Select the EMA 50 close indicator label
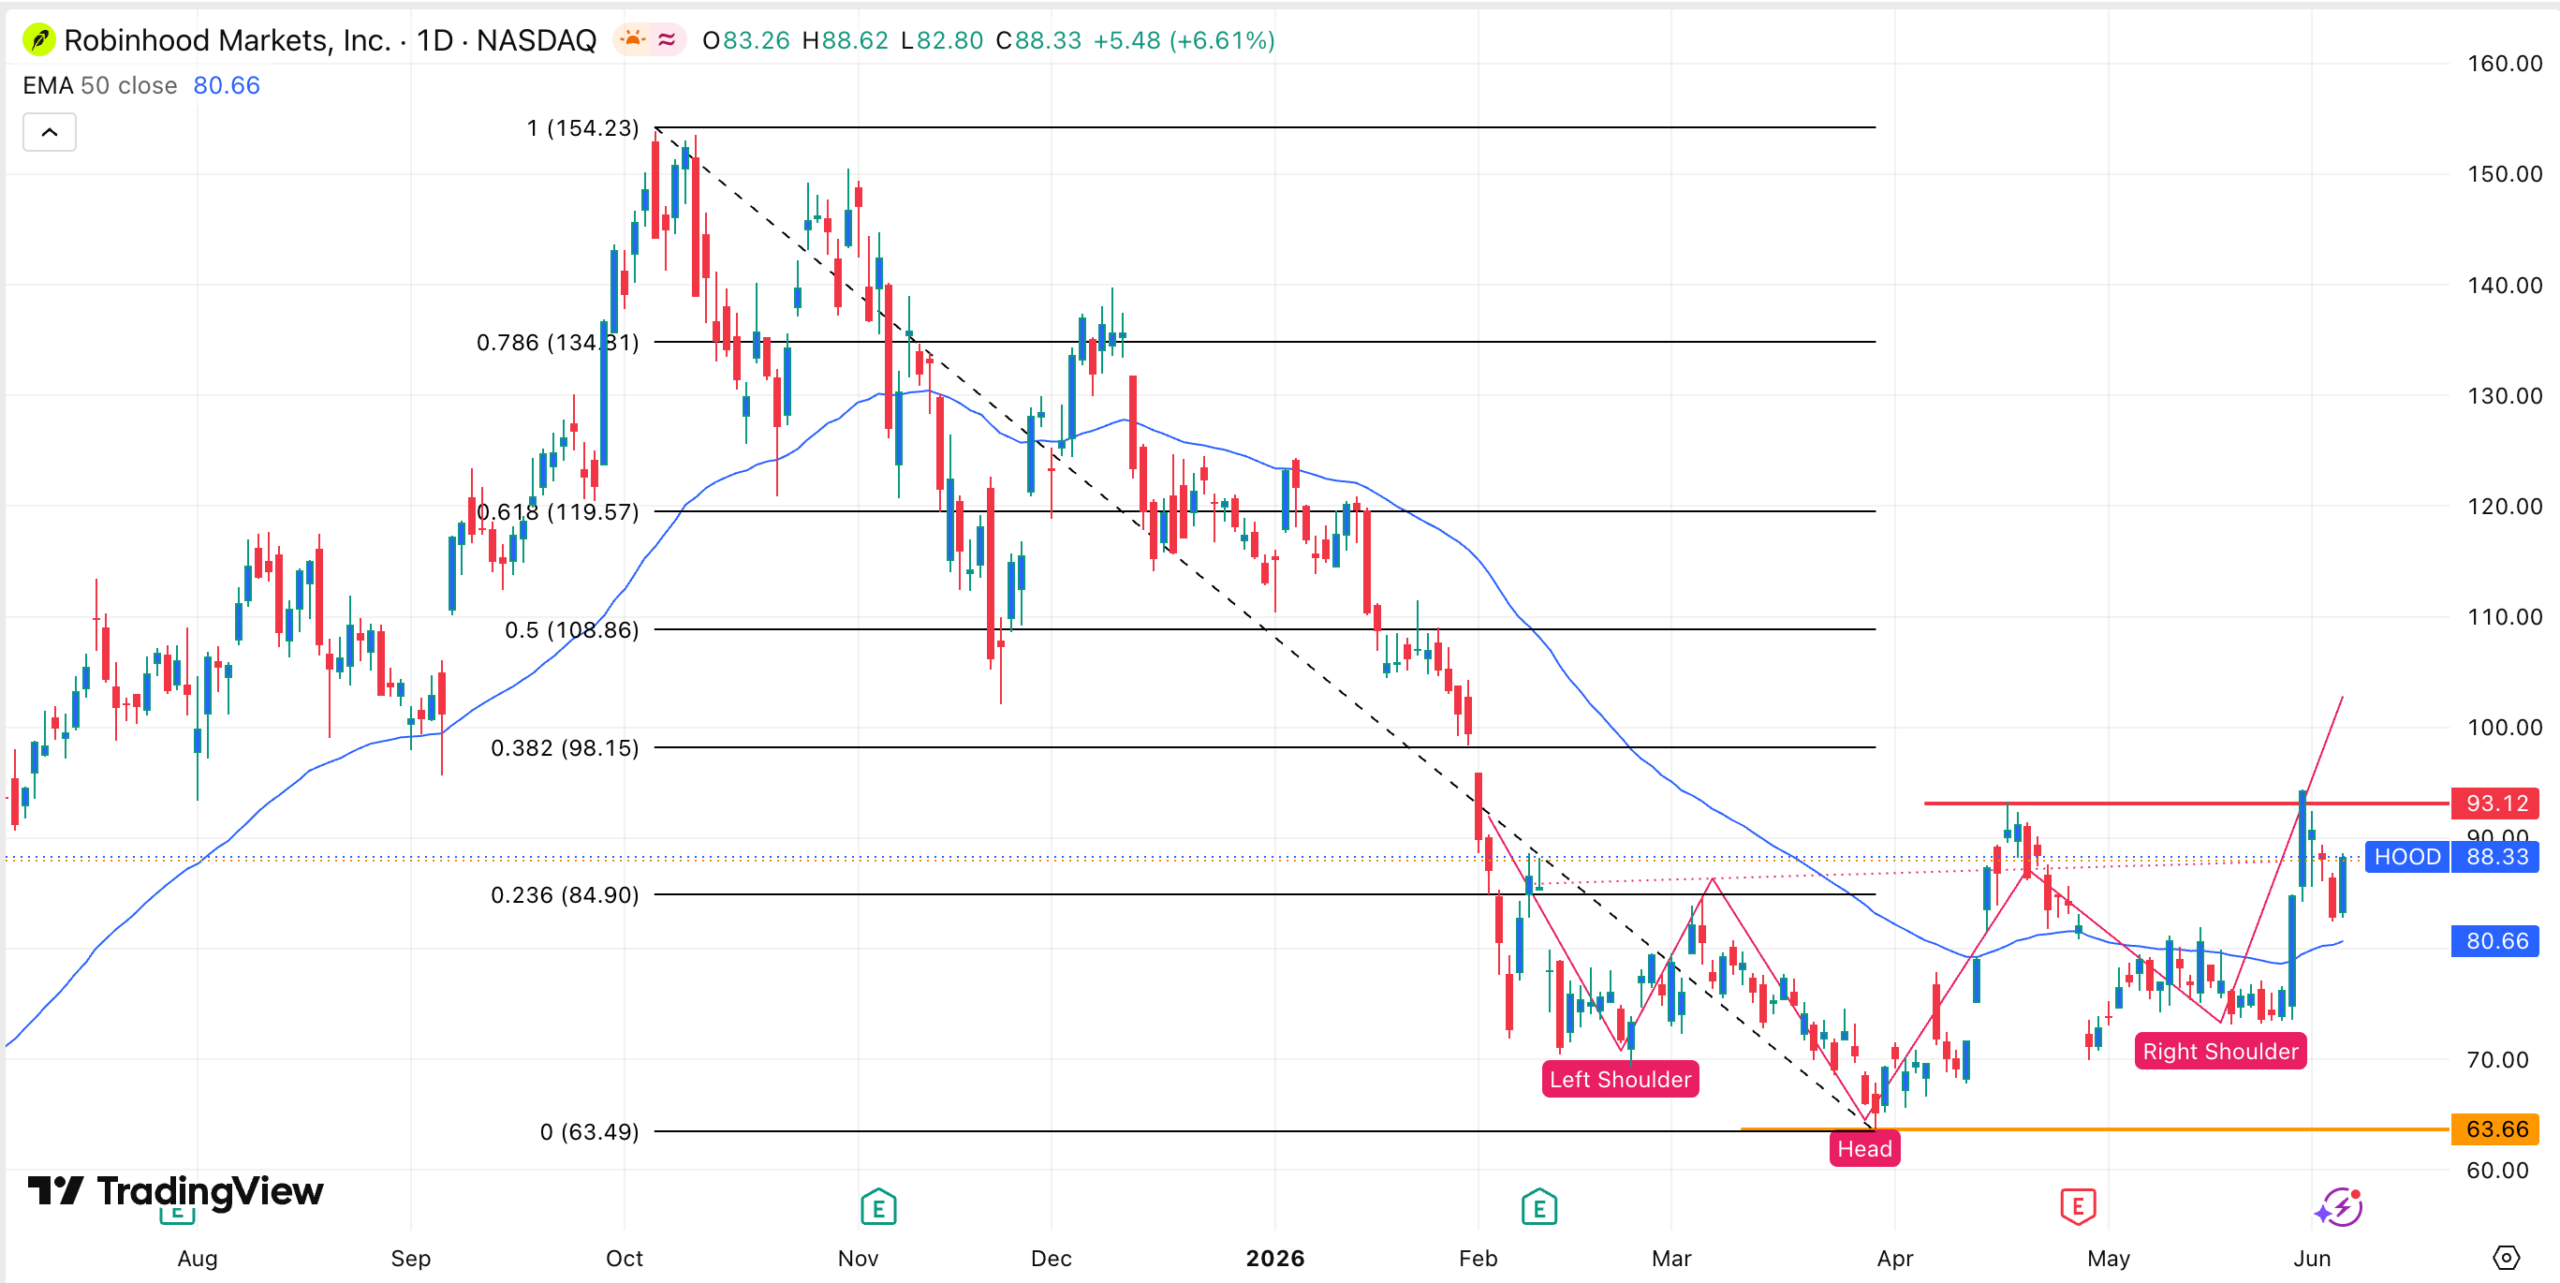Viewport: 2560px width, 1283px height. 100,86
